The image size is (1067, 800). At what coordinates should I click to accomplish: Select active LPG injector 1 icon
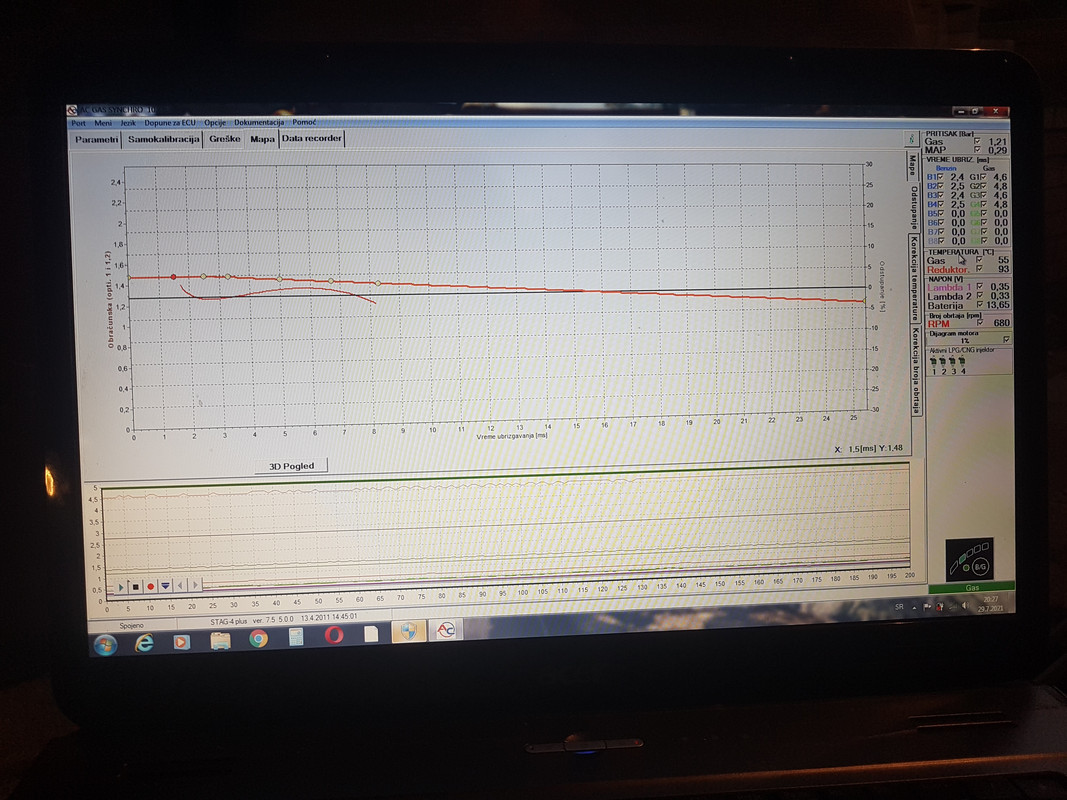(x=934, y=362)
